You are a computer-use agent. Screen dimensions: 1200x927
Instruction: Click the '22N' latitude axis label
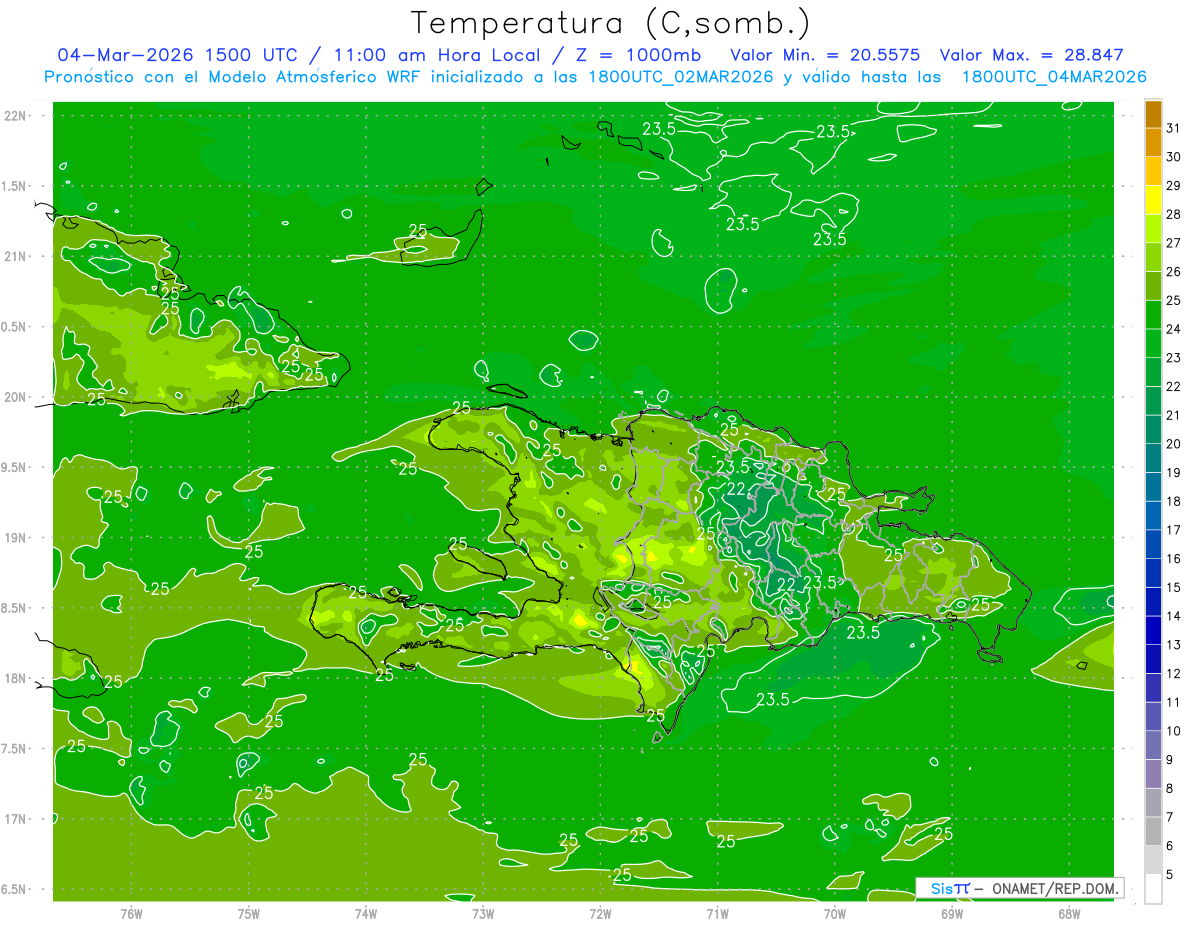16,116
